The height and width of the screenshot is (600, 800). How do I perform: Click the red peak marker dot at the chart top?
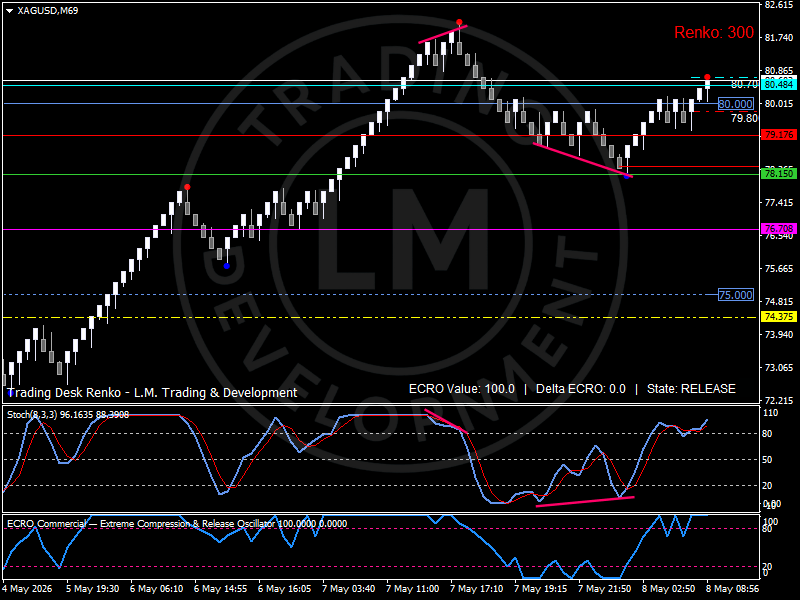click(x=459, y=22)
